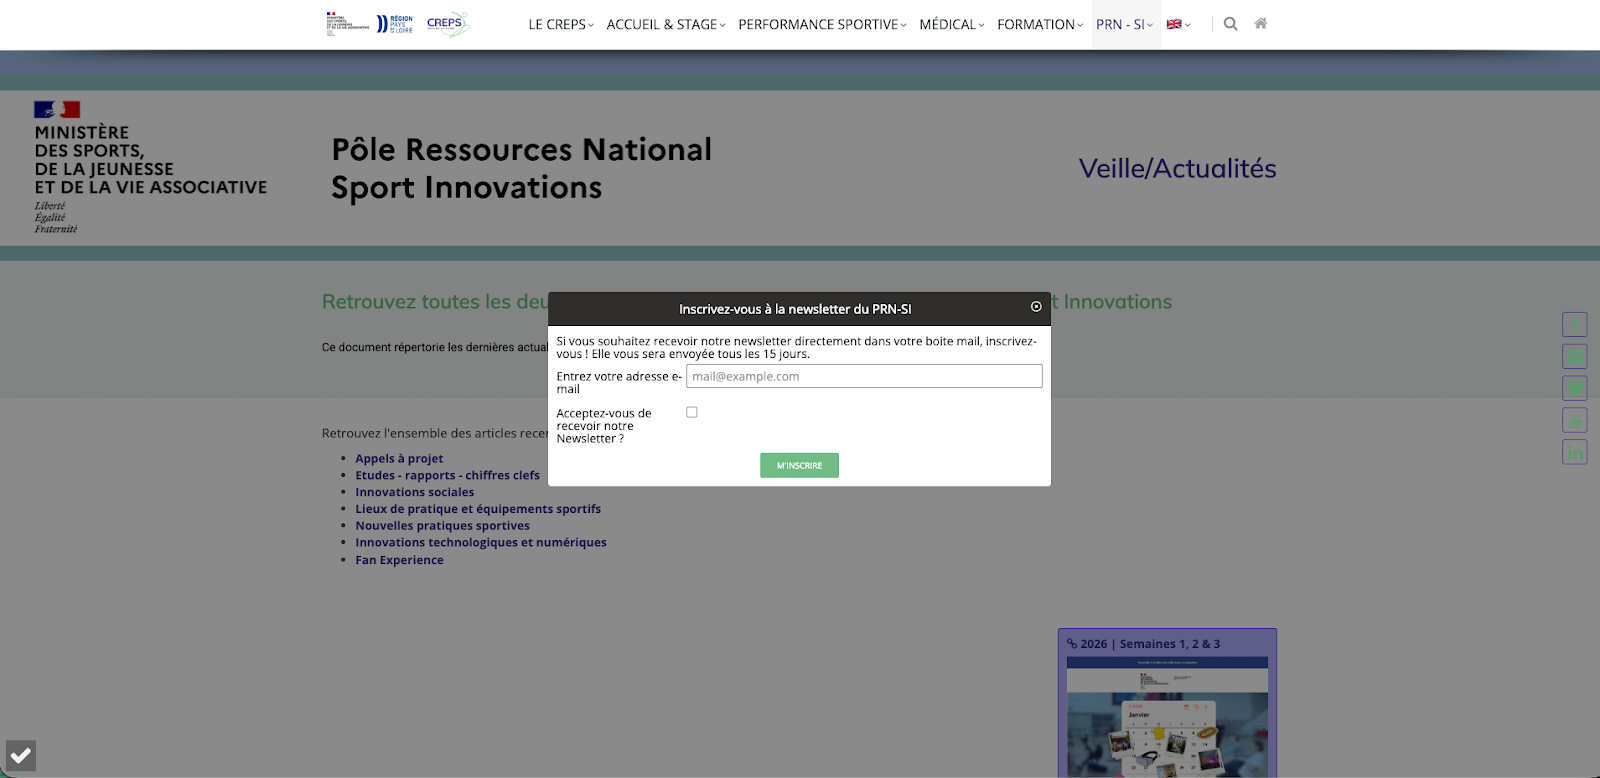Open the LinkedIn social icon
Screen dimensions: 1600x778
coord(1575,453)
